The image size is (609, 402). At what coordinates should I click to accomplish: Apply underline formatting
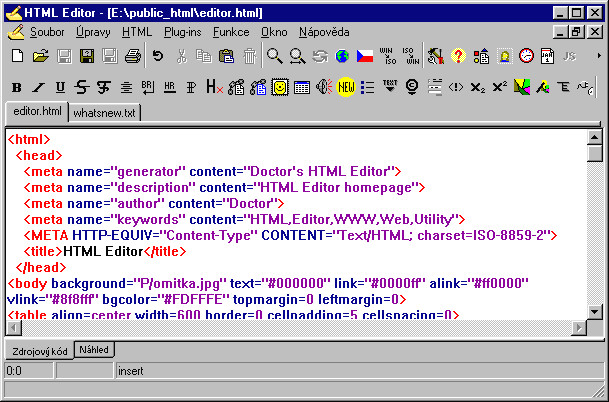60,87
